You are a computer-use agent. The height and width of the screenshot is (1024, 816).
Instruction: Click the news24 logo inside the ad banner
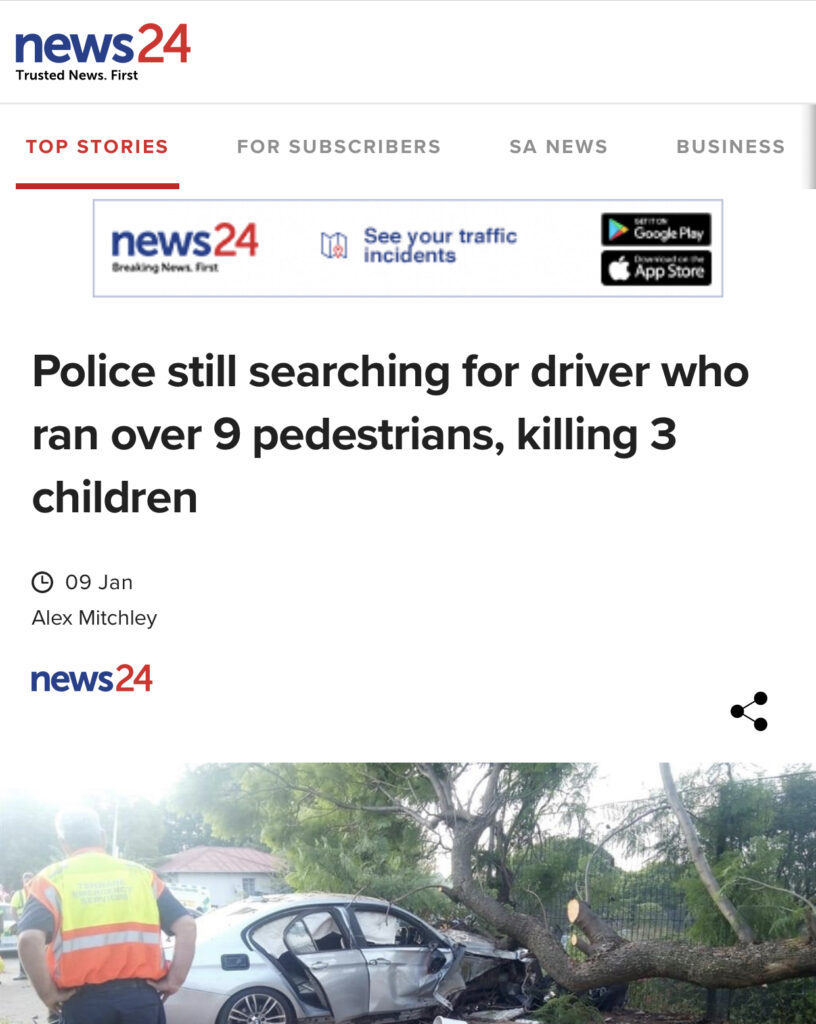(185, 241)
